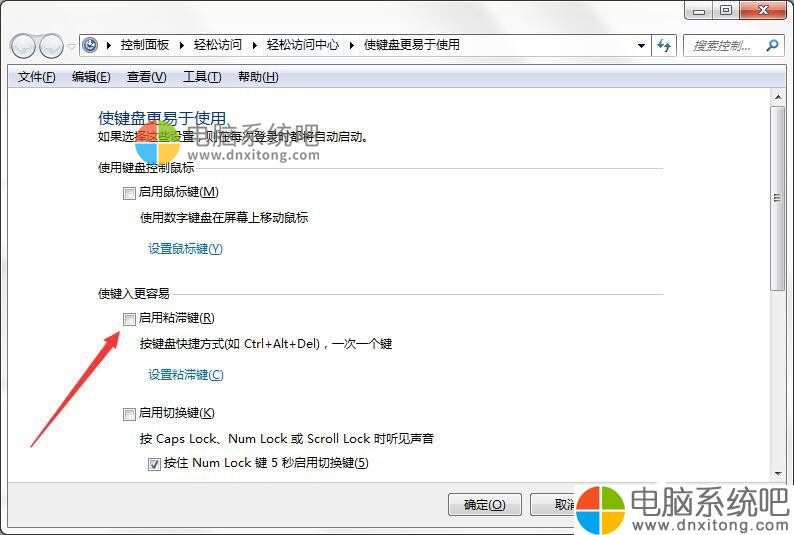Open the 工具(T) menu
The width and height of the screenshot is (794, 535).
point(202,77)
